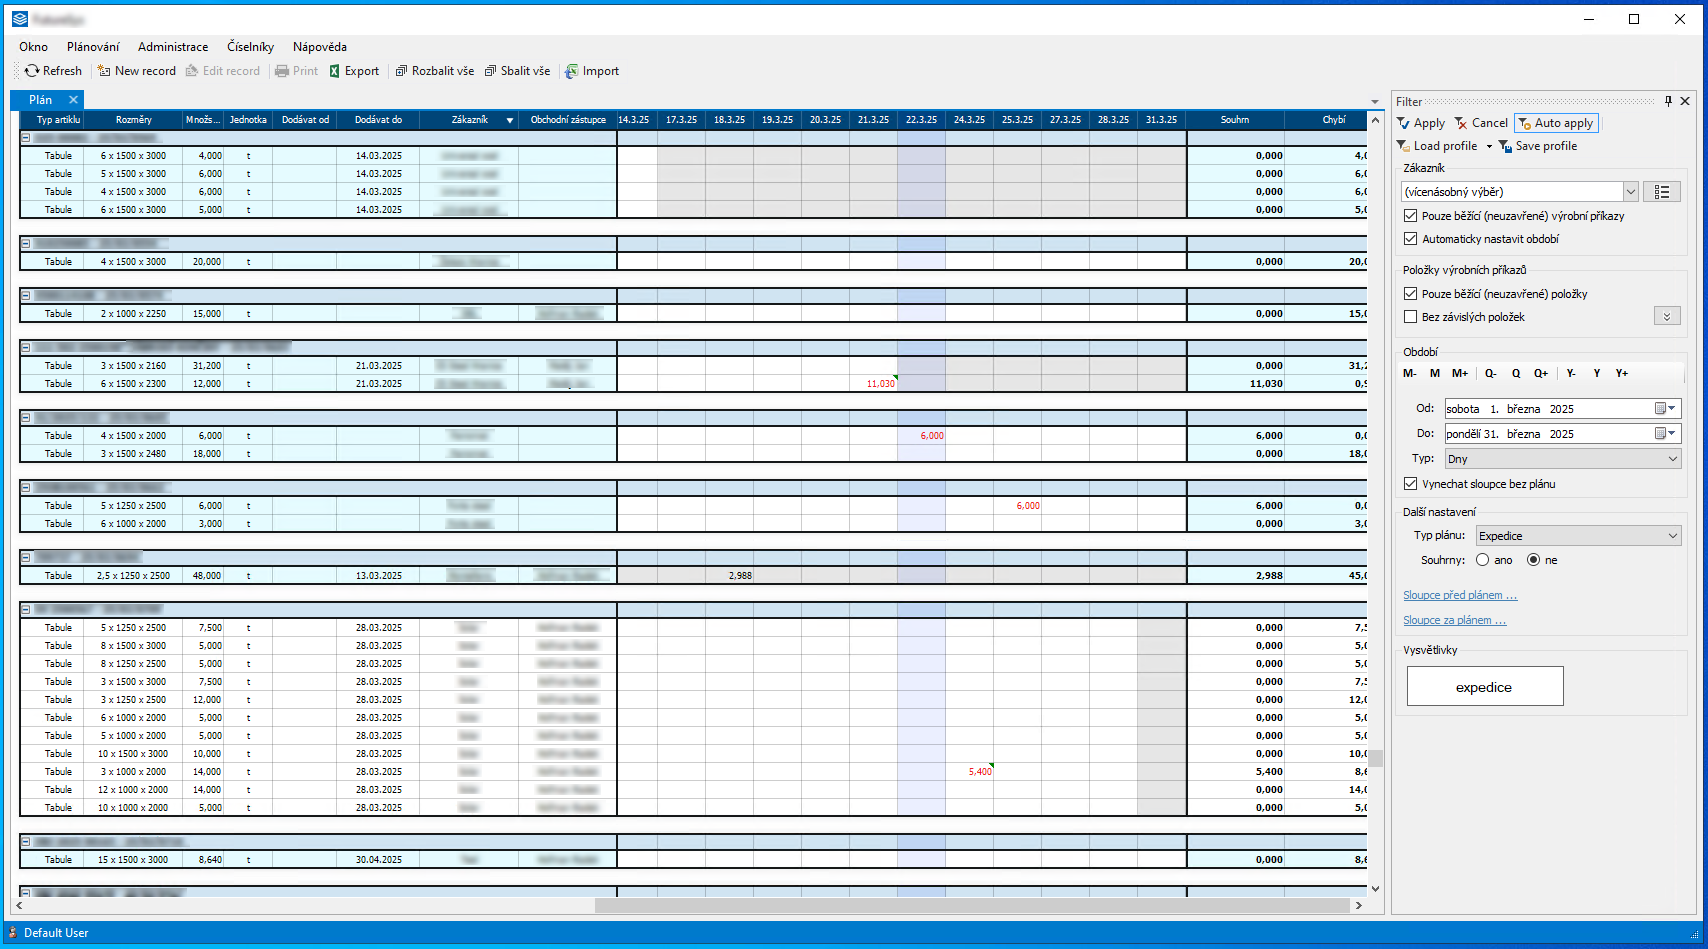
Task: Click the Refresh toolbar icon
Action: (x=33, y=71)
